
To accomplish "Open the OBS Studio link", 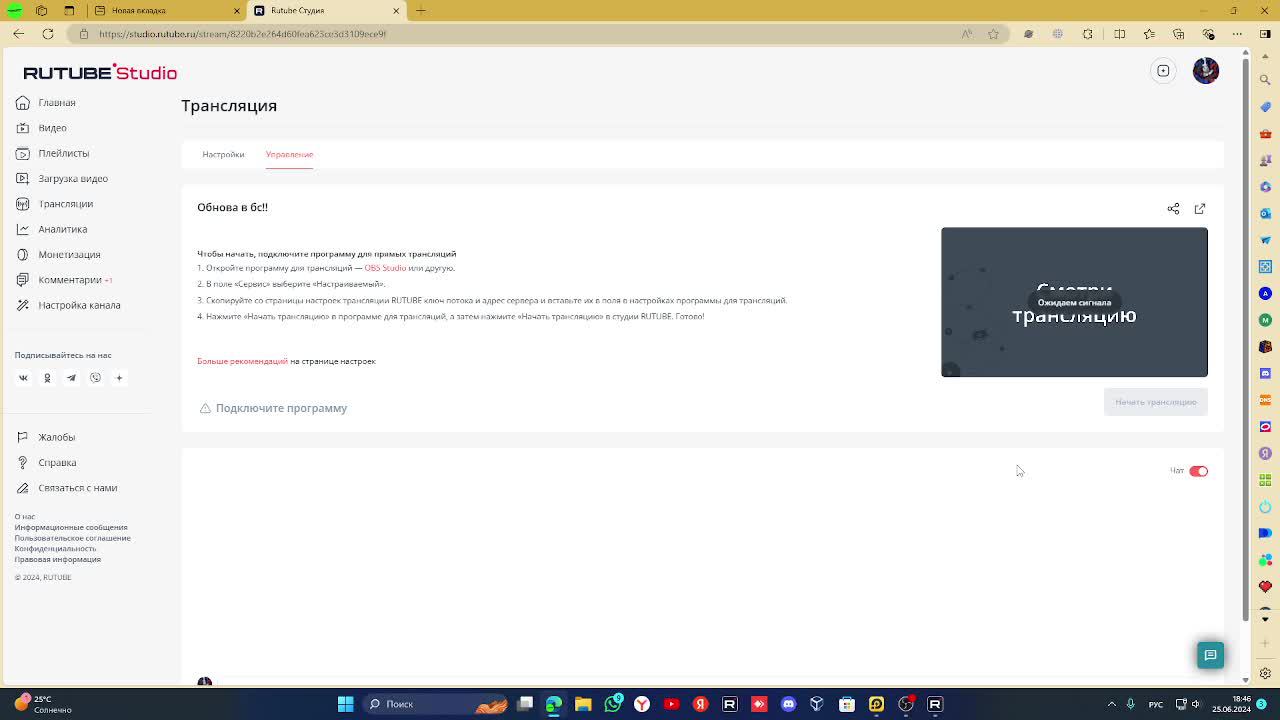I will click(x=385, y=268).
